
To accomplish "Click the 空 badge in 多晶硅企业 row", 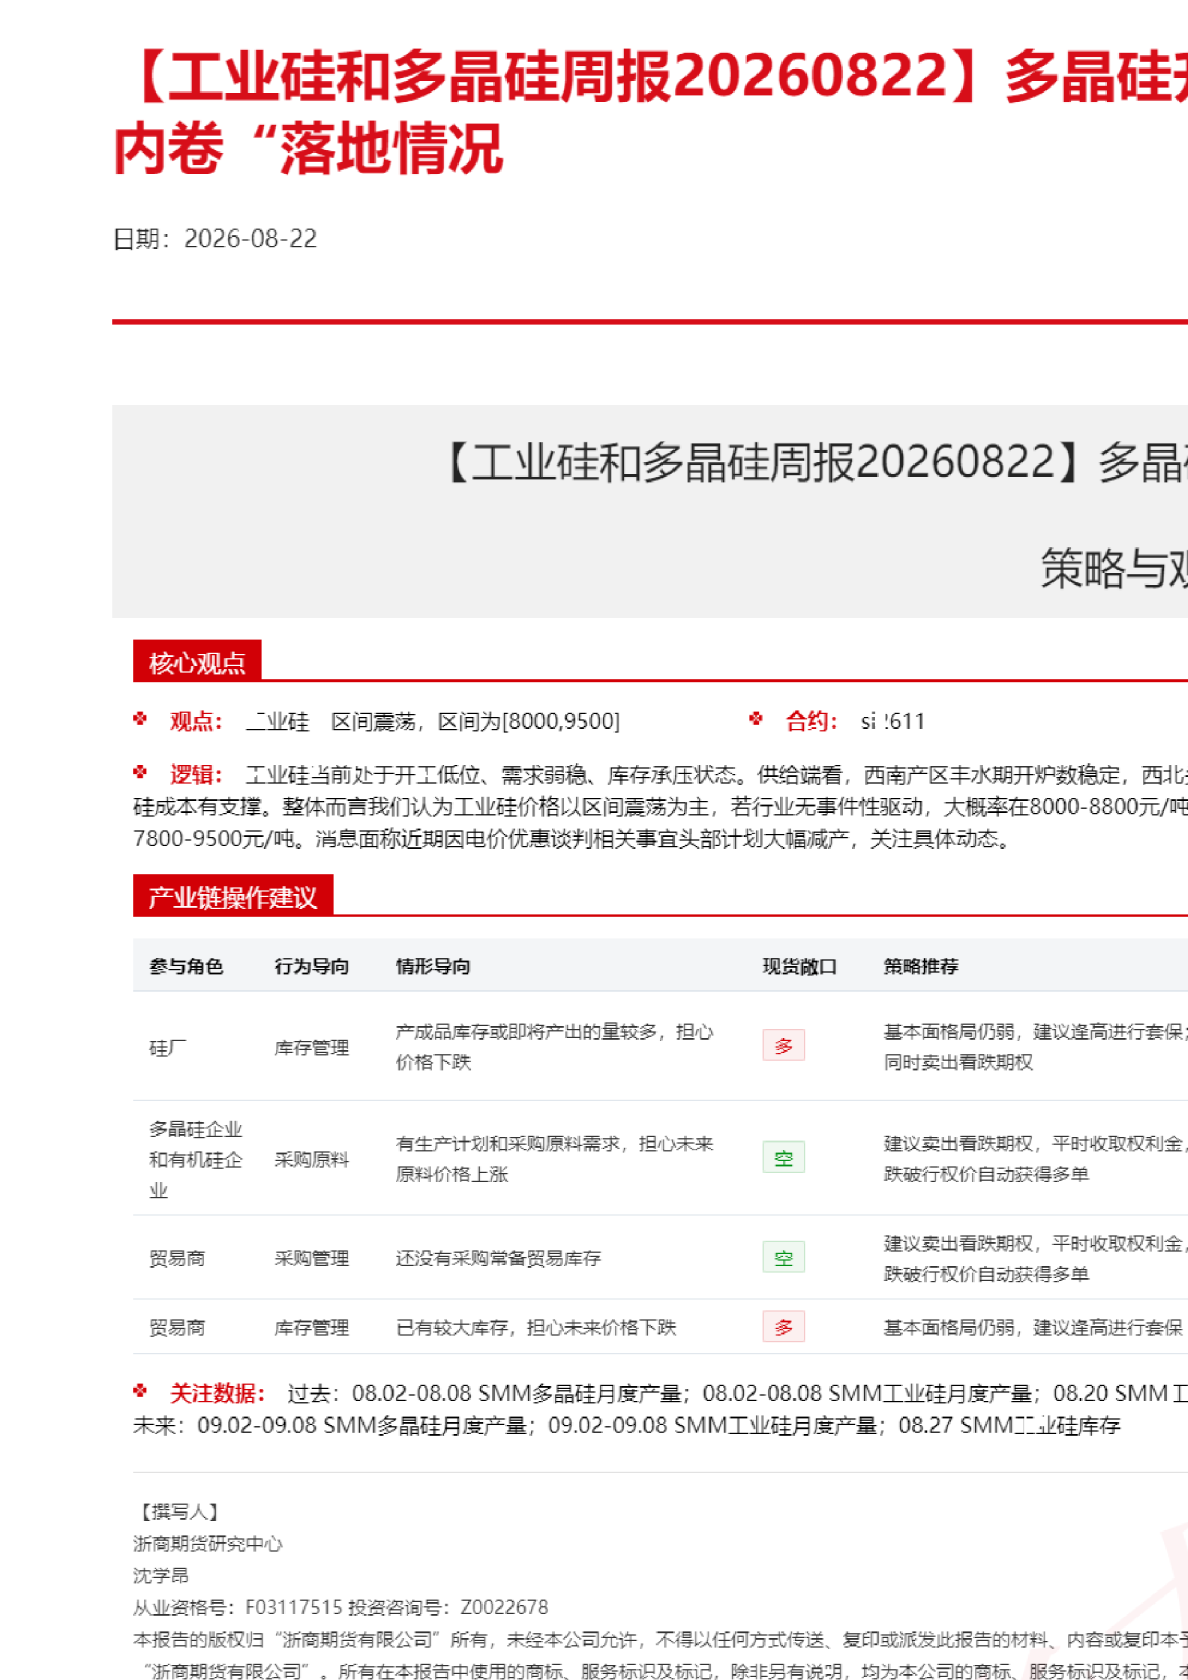I will point(784,1158).
